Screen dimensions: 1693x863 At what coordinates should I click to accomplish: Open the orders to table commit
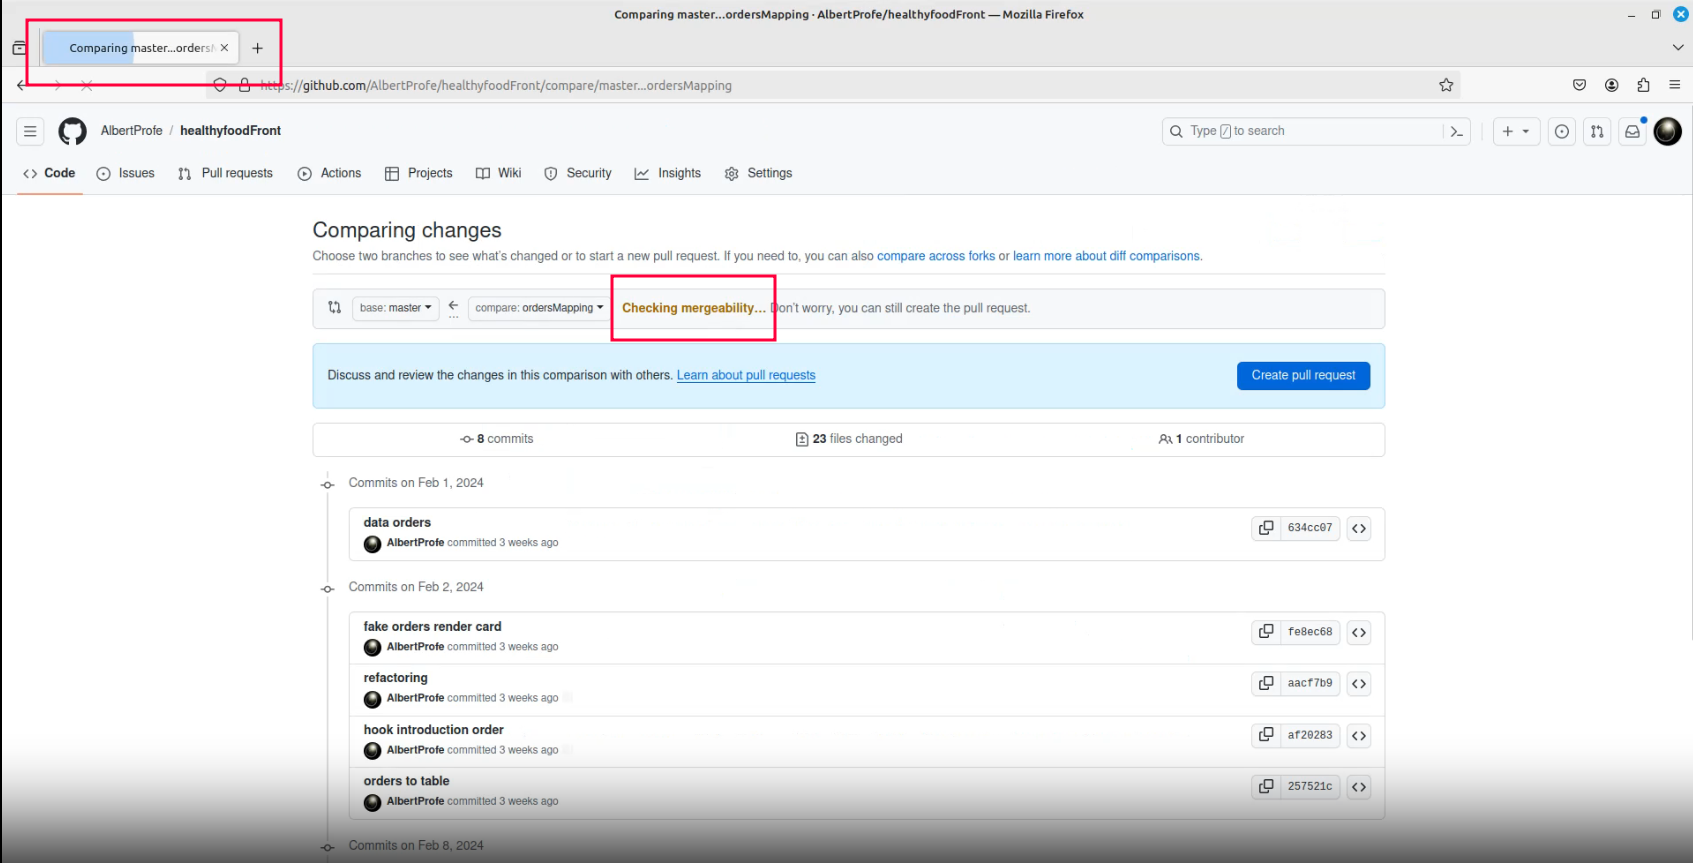point(406,781)
